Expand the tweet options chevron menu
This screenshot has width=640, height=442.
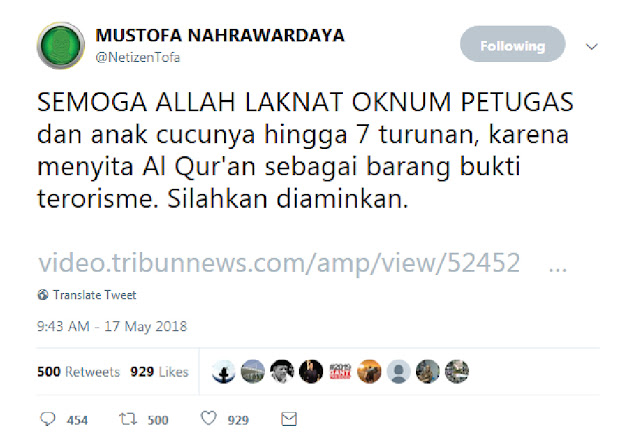[x=592, y=47]
